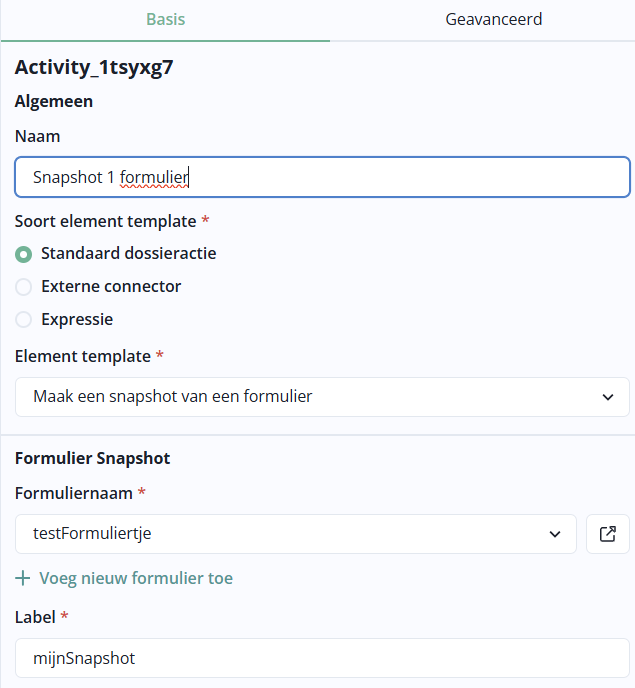Click the Label field containing mijnSnapshot
The image size is (635, 688).
point(322,658)
